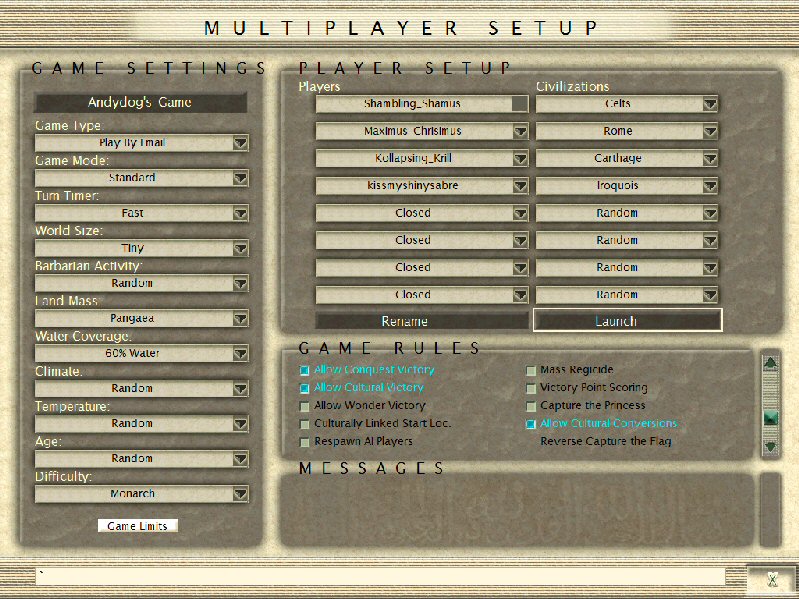The width and height of the screenshot is (799, 599).
Task: Click the small square beside Shambling_Shamus
Action: 519,104
